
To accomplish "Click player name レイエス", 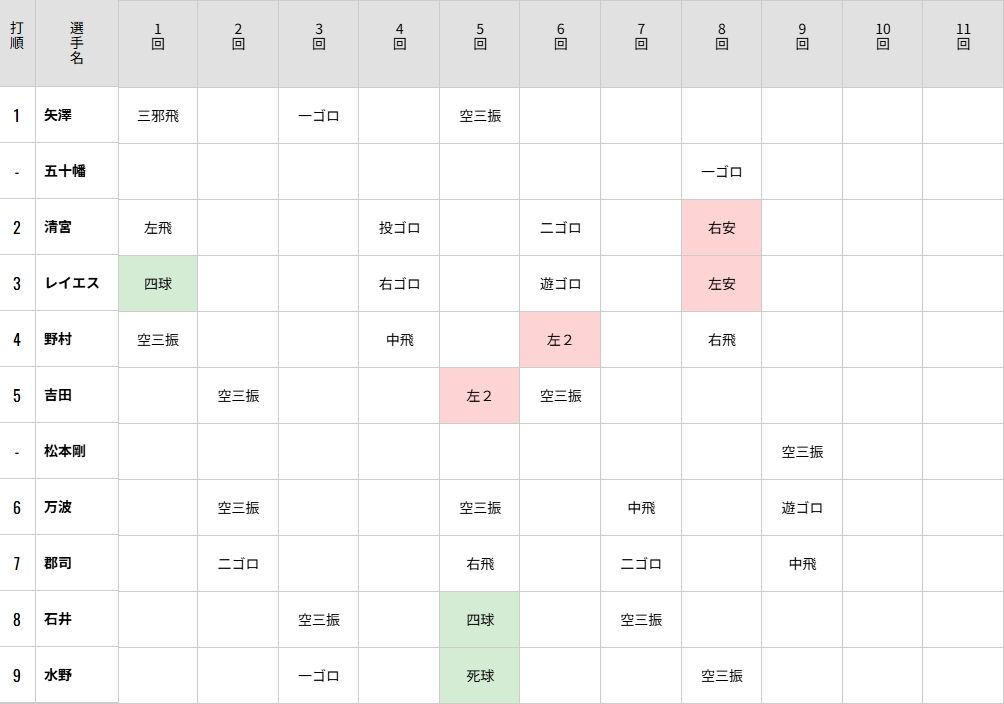I will [x=72, y=283].
